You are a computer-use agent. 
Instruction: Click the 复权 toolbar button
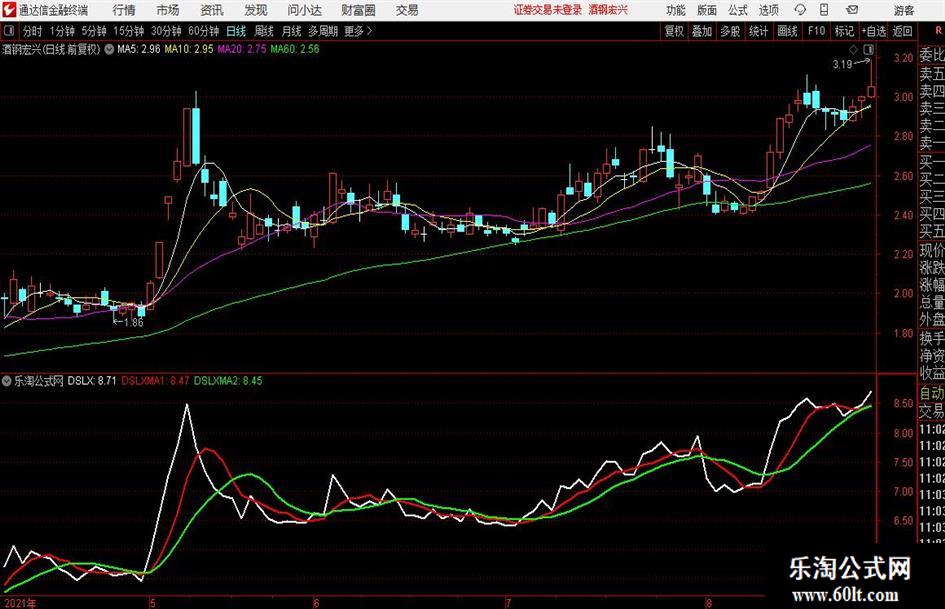pyautogui.click(x=674, y=31)
